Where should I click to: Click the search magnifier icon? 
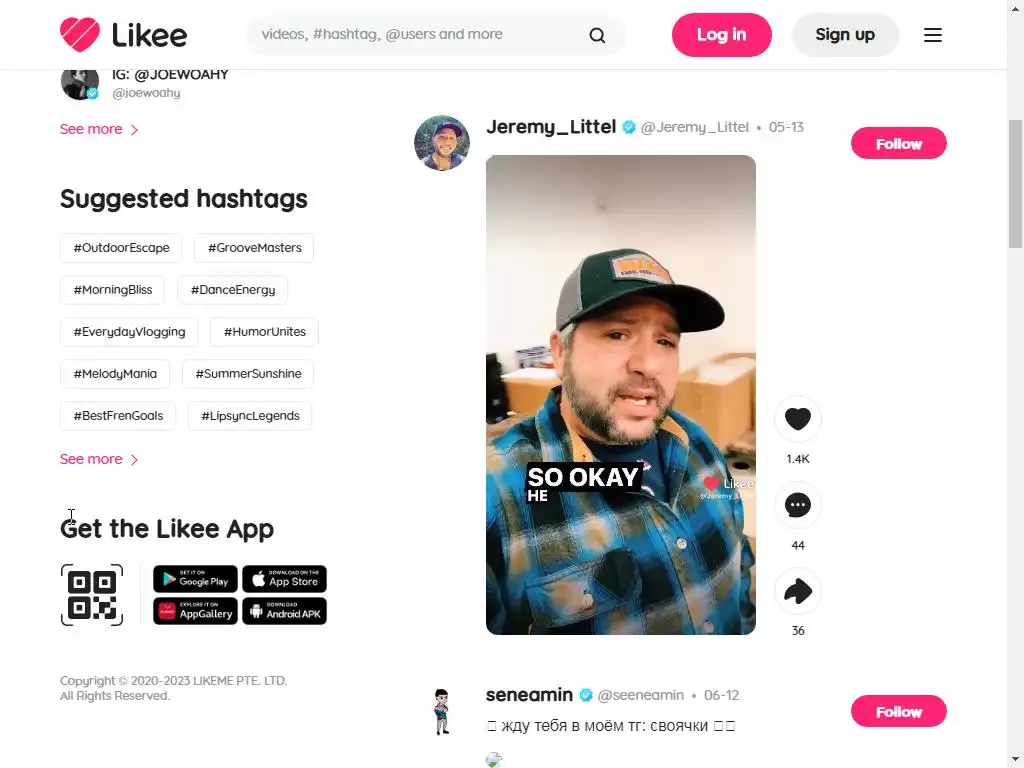(x=597, y=35)
